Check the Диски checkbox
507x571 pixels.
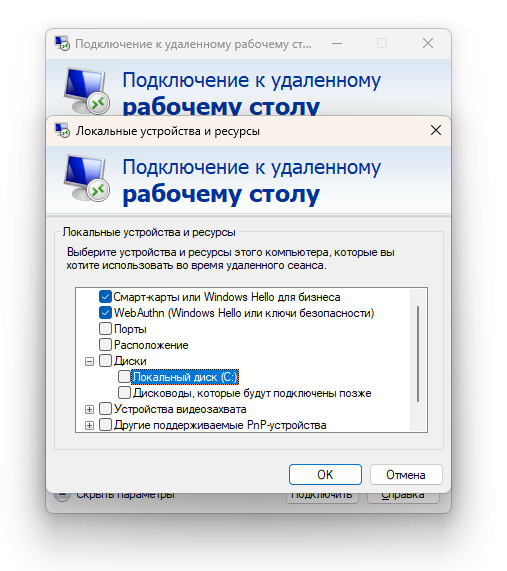105,361
